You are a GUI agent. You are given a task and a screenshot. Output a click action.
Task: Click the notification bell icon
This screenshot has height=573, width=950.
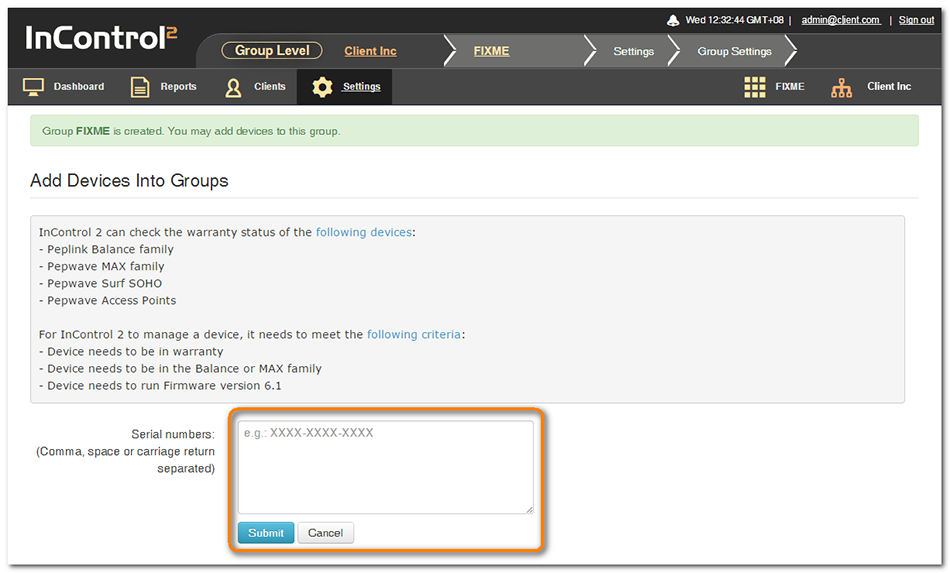[x=673, y=21]
